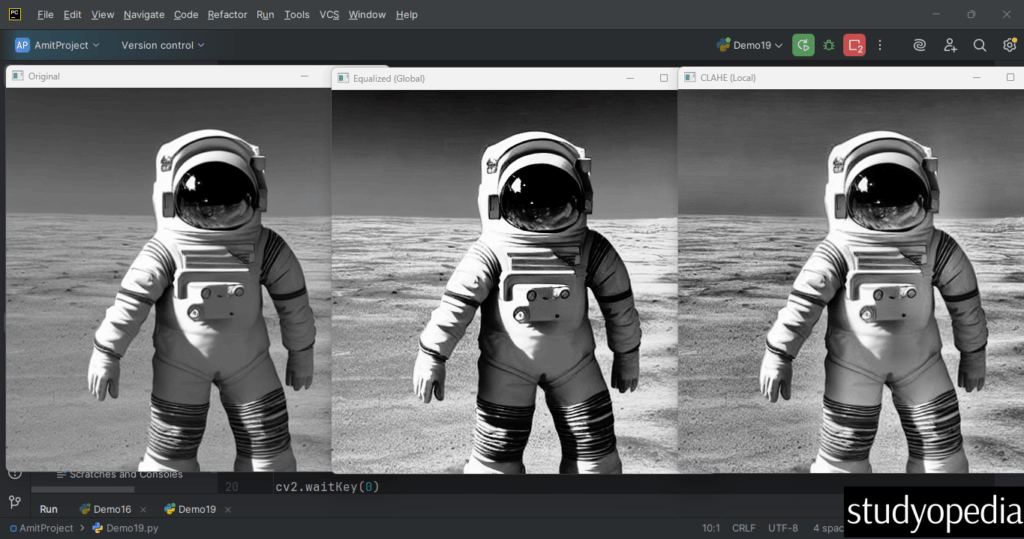Click the Equalized (Global) window title icon
The width and height of the screenshot is (1024, 539).
[x=343, y=78]
